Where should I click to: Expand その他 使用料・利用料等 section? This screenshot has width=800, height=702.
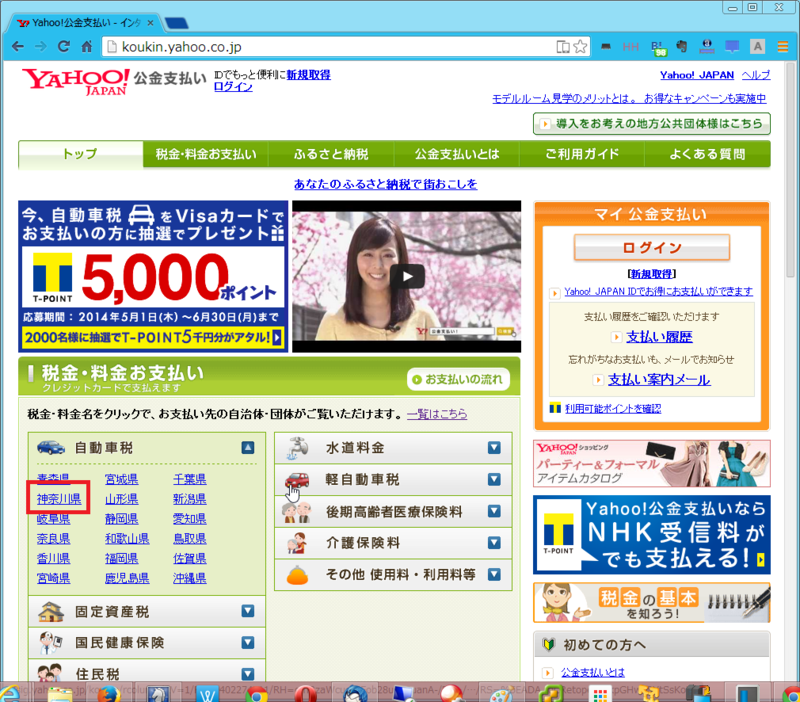494,574
